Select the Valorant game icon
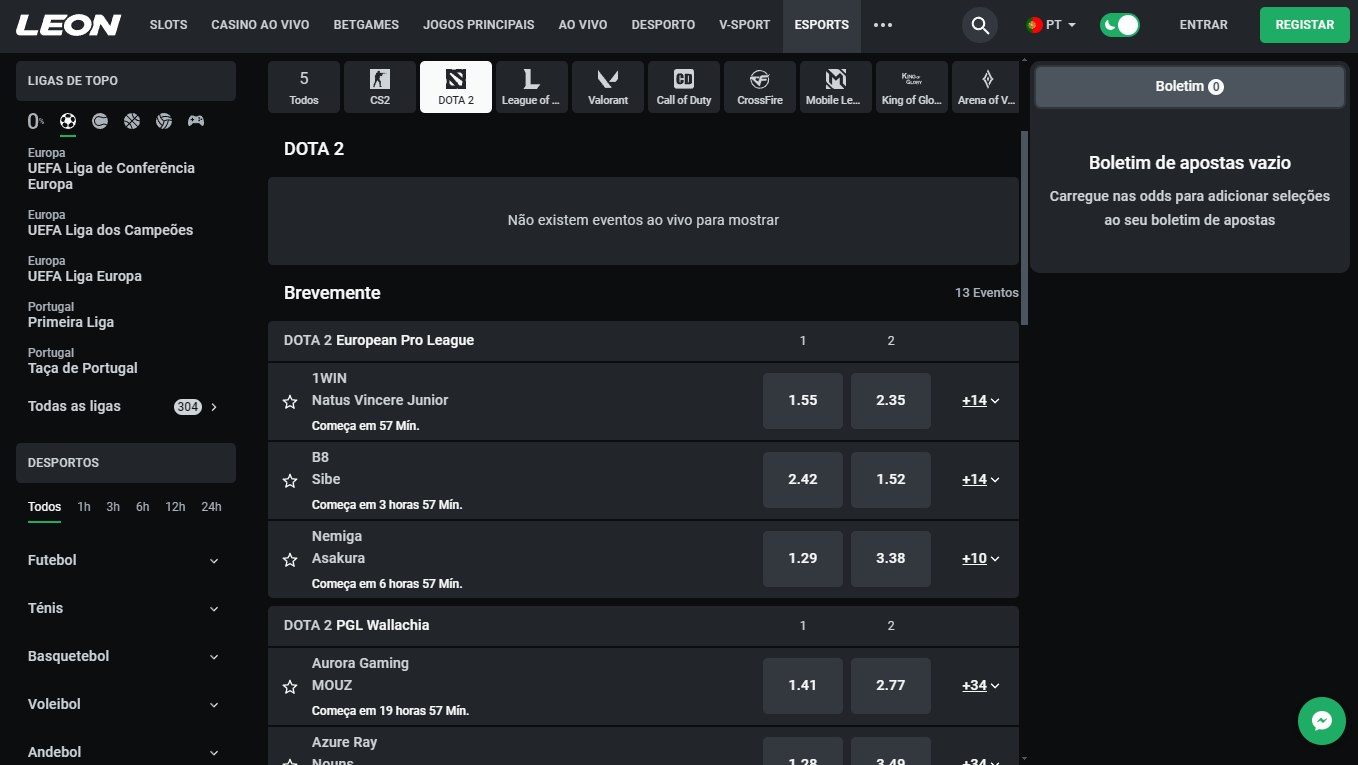 point(608,87)
